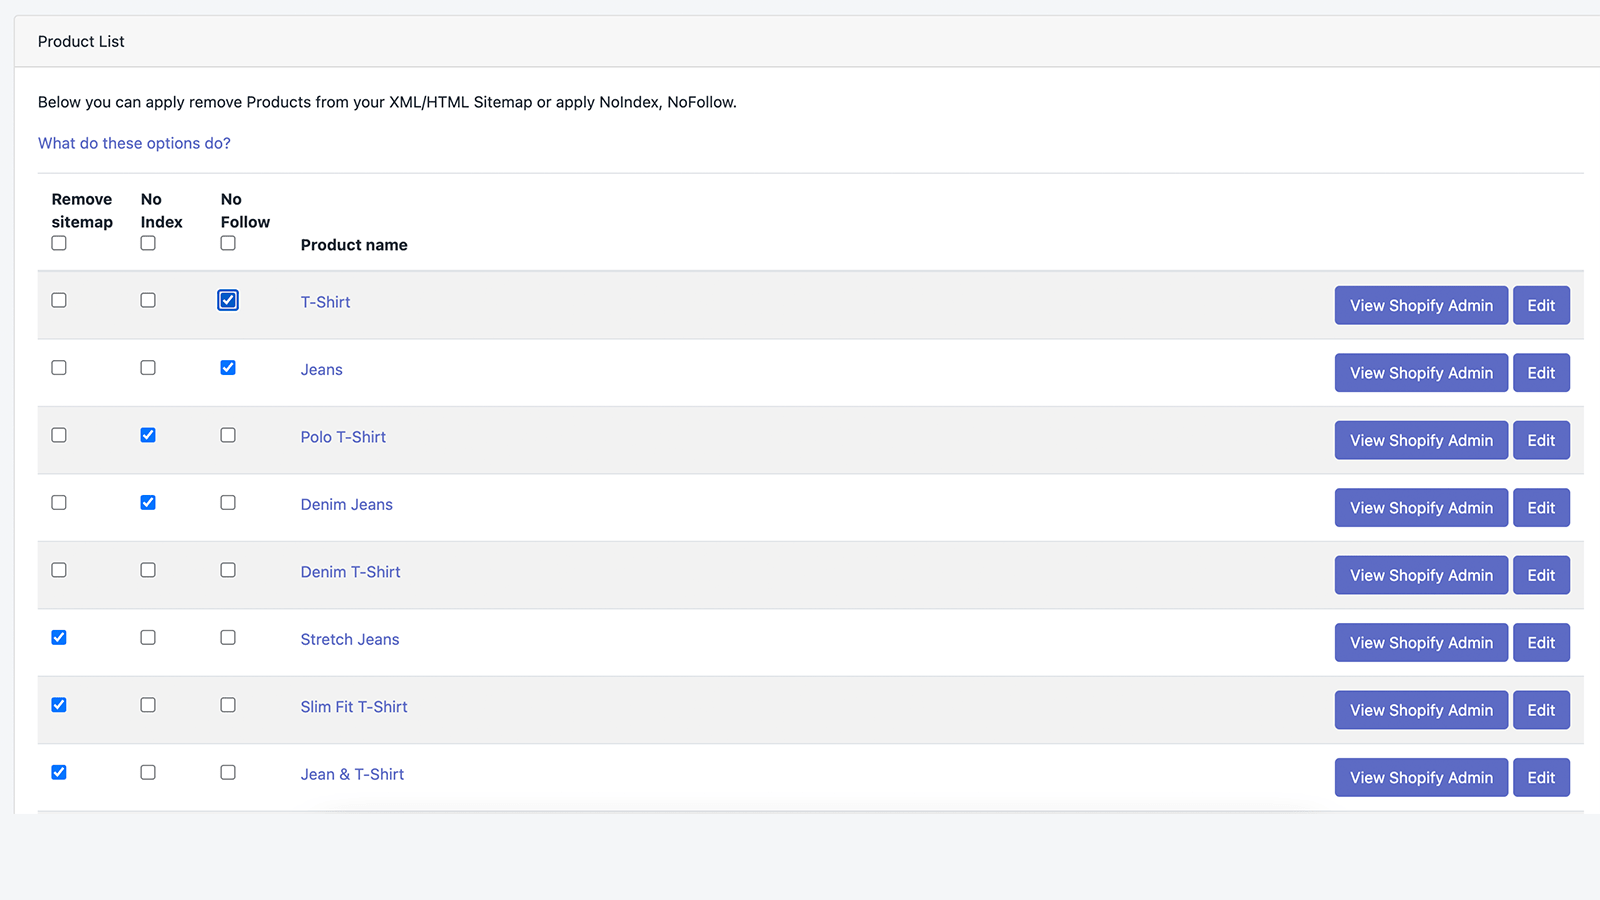Check No Index for Jean & T-Shirt
Screen dimensions: 1600x900
point(148,773)
